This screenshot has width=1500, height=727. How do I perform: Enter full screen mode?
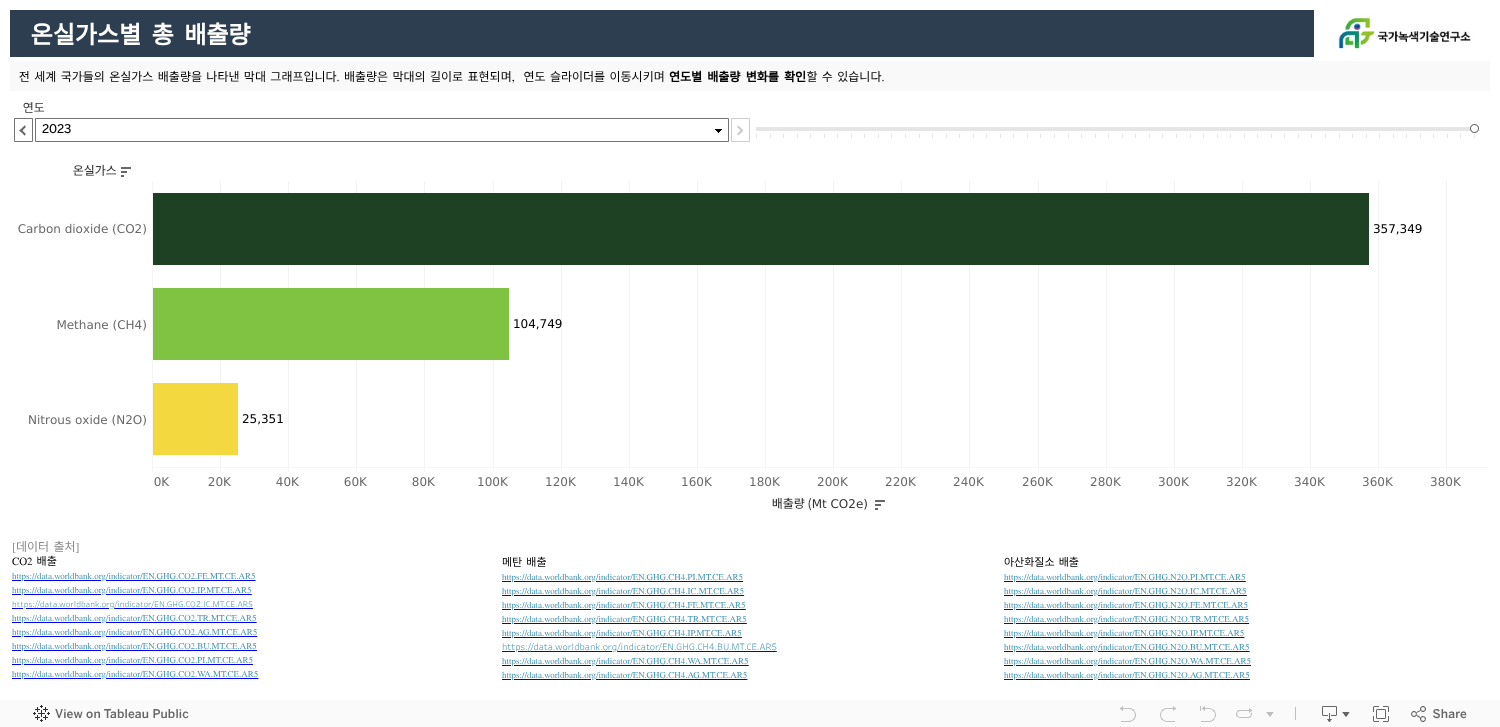[1381, 714]
